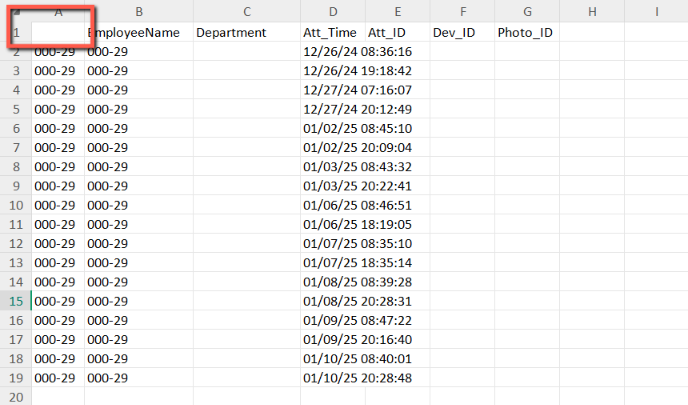Screen dimensions: 688x405
Task: Click column B cell in row 10
Action: click(139, 205)
